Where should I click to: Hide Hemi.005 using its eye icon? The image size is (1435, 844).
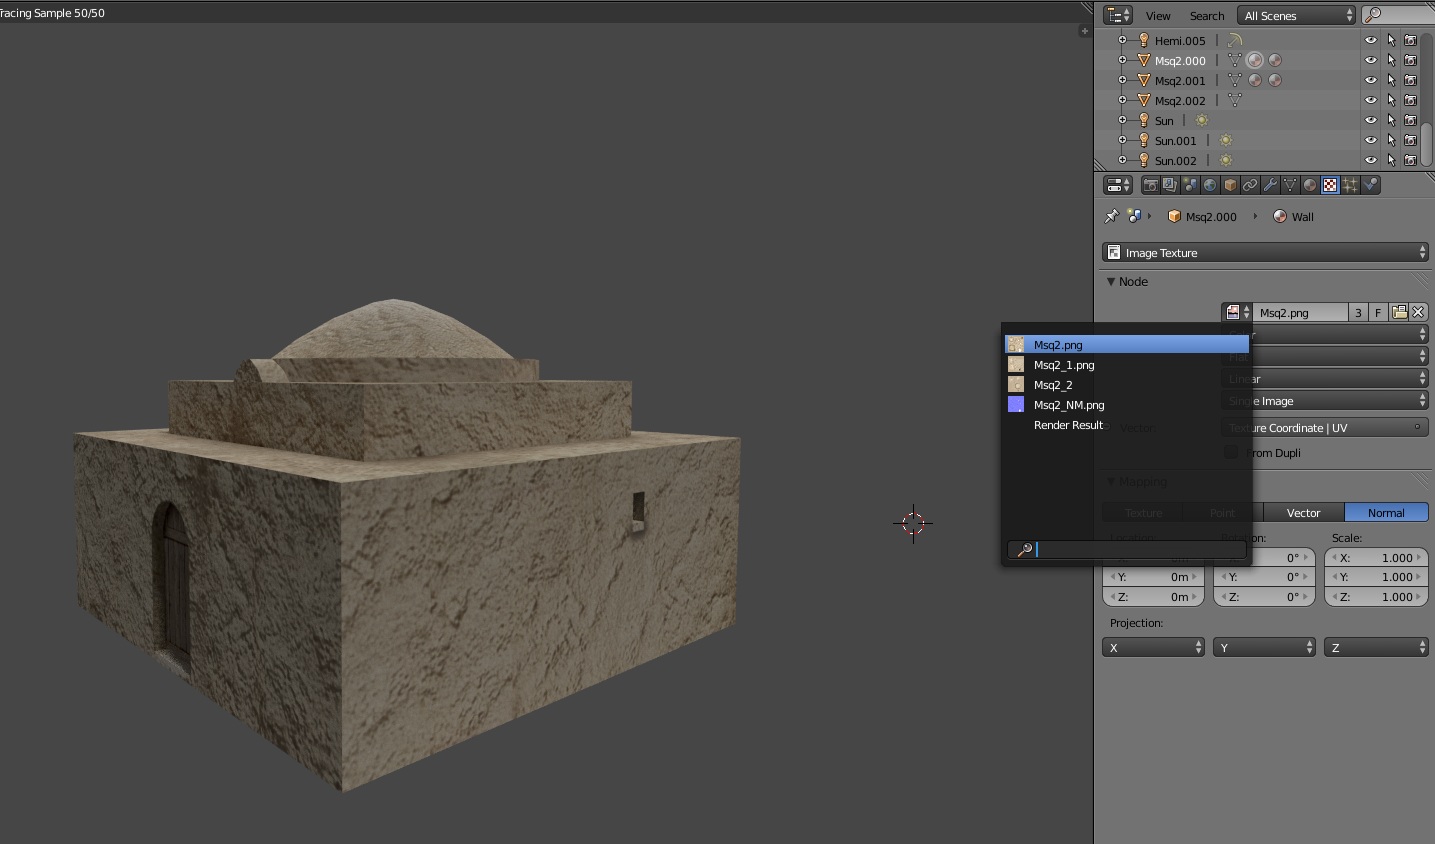coord(1371,40)
